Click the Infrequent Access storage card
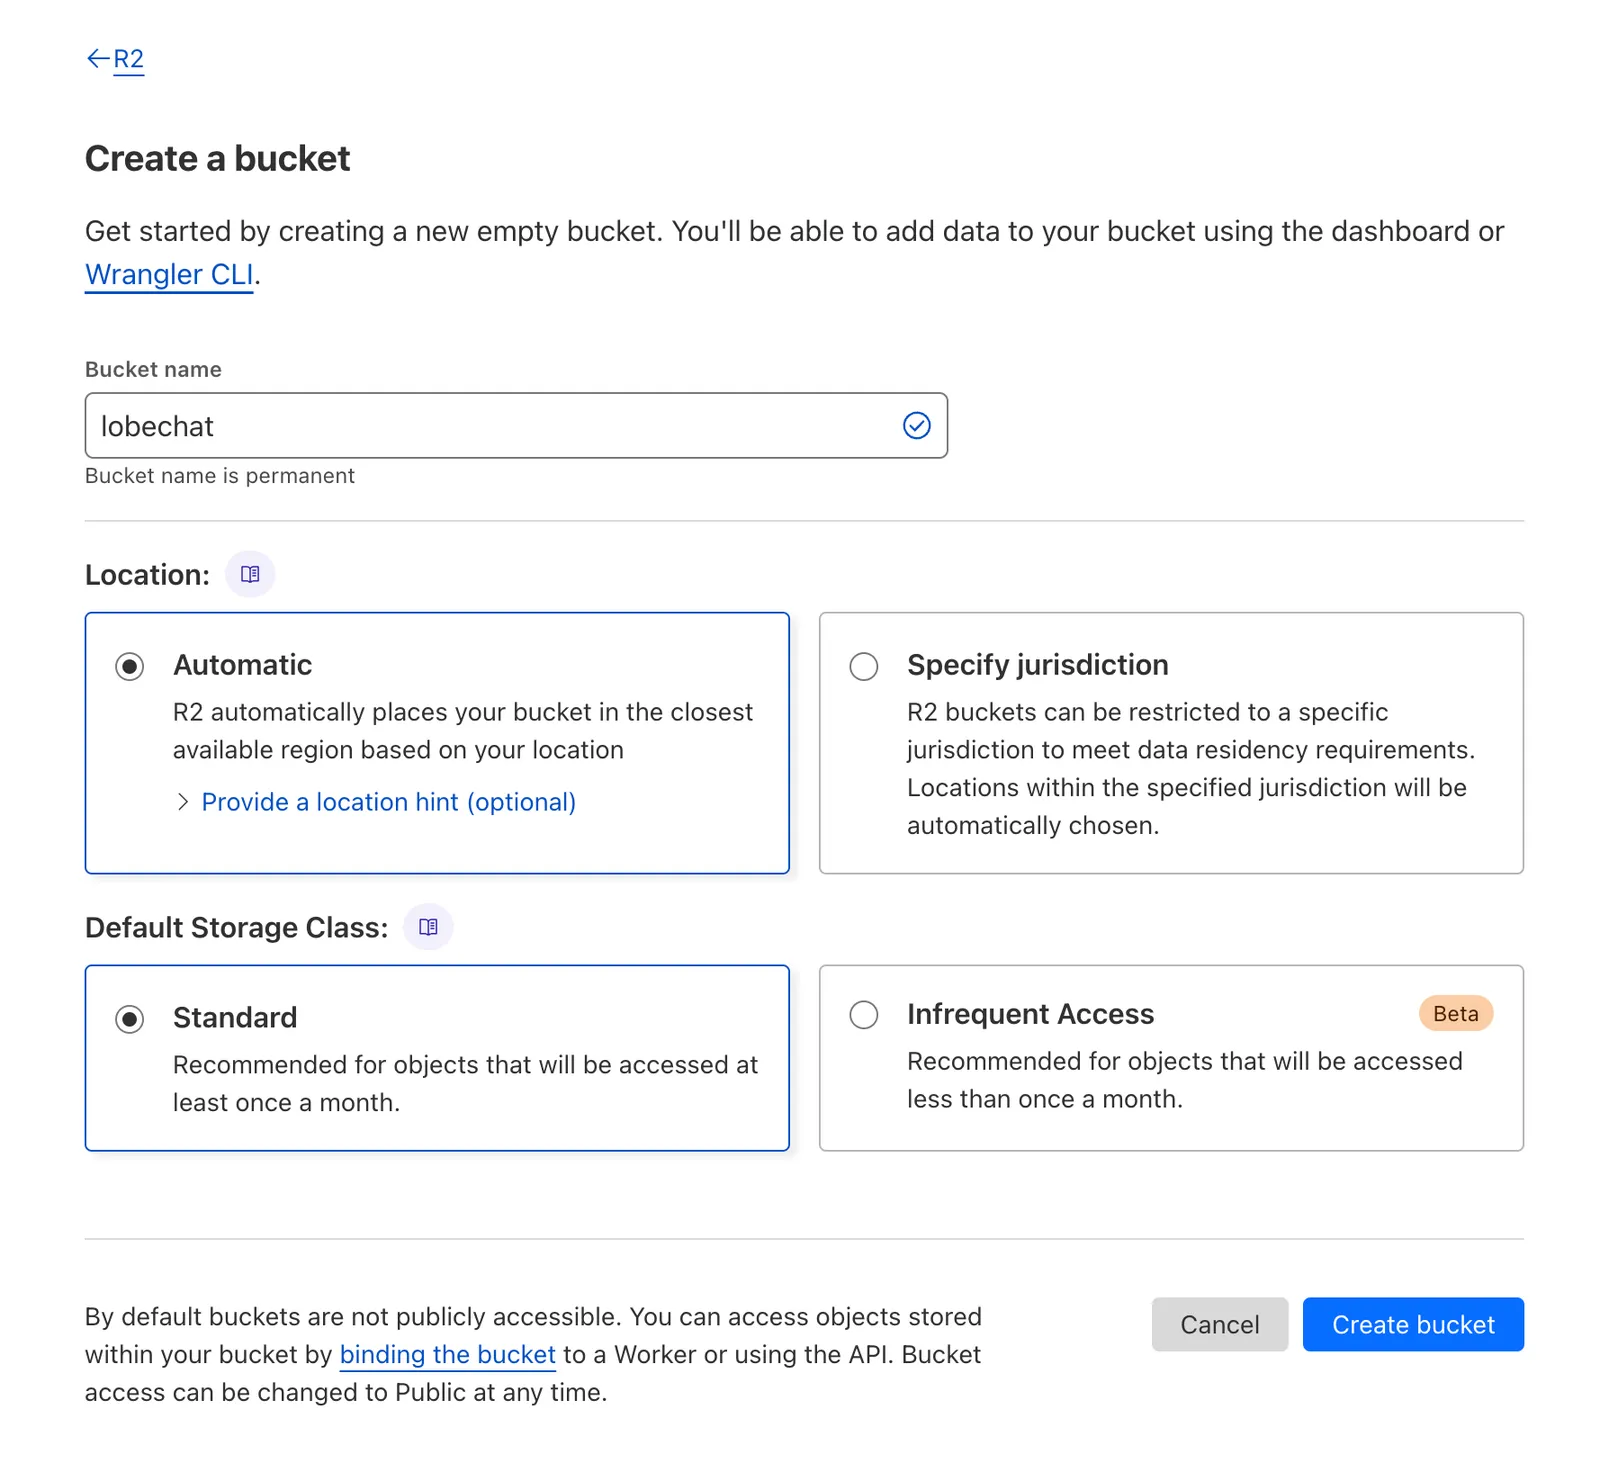The image size is (1600, 1479). (1170, 1058)
